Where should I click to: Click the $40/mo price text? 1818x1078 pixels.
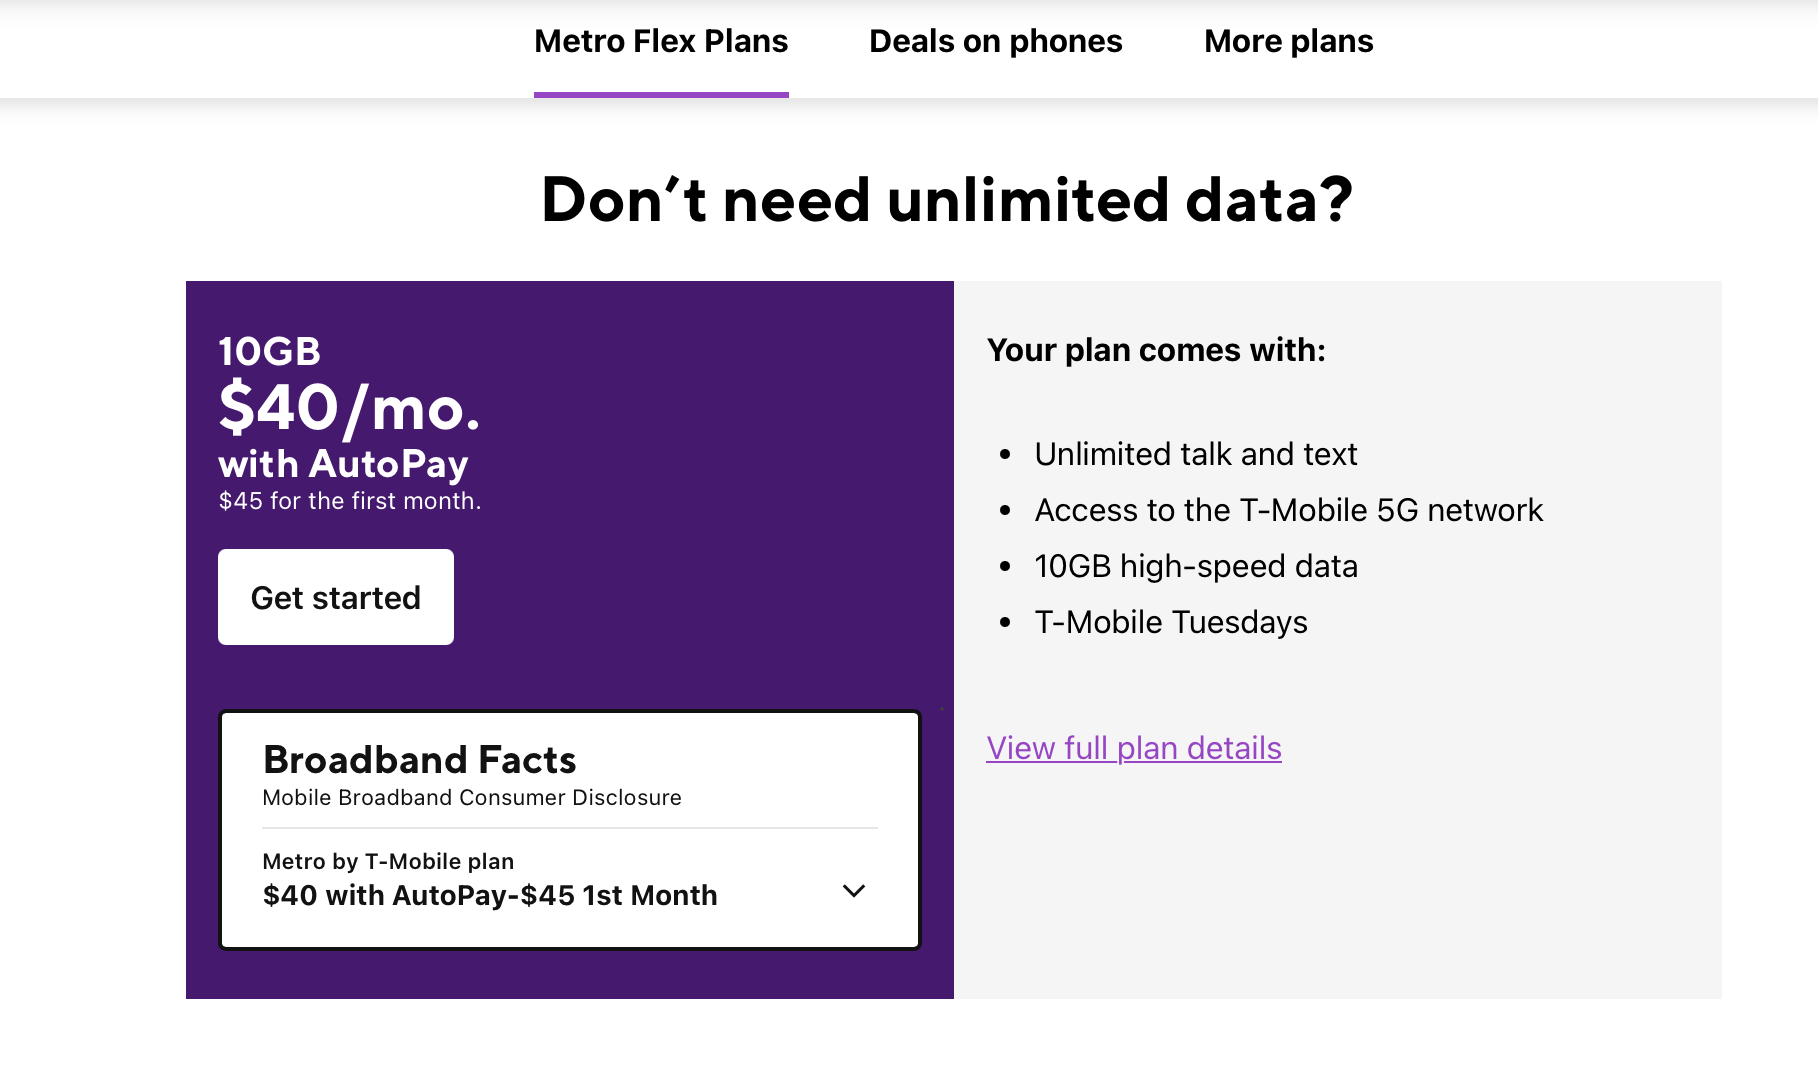349,408
